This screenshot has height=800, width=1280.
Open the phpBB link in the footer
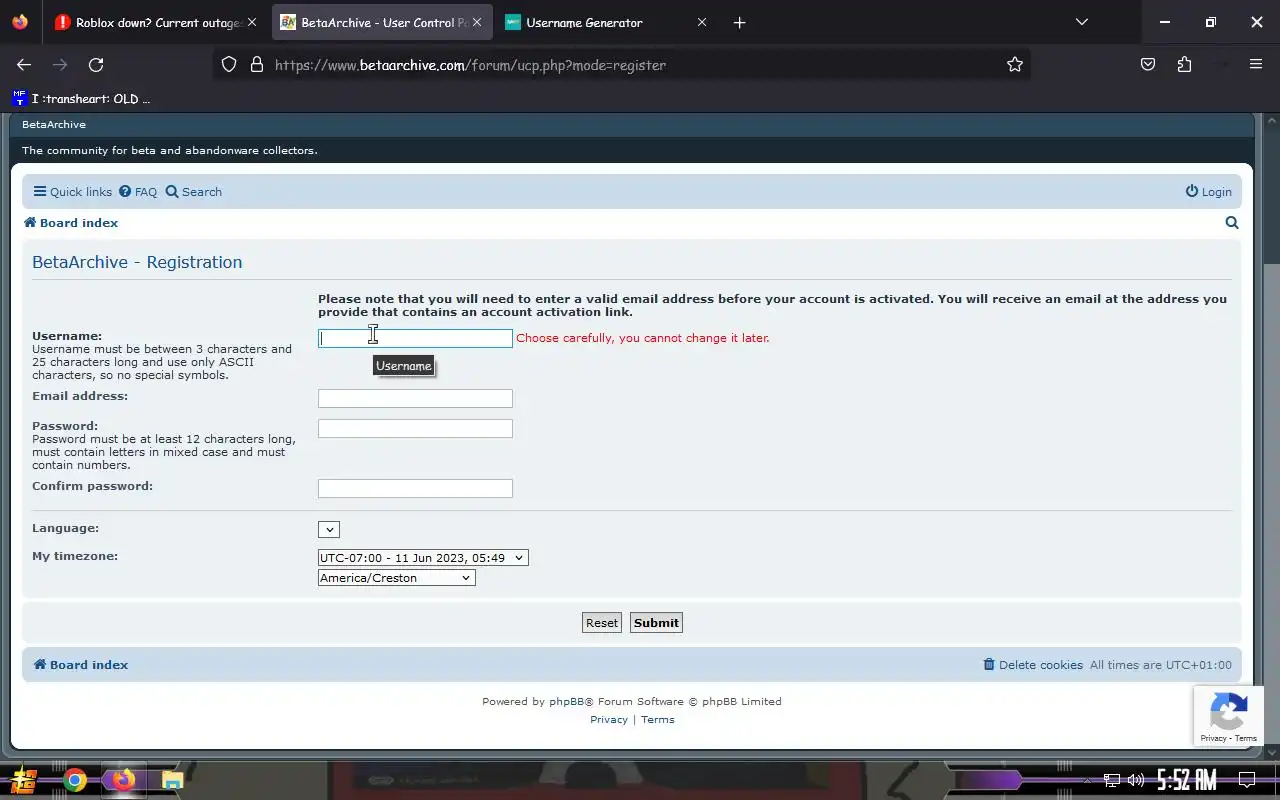click(x=566, y=701)
